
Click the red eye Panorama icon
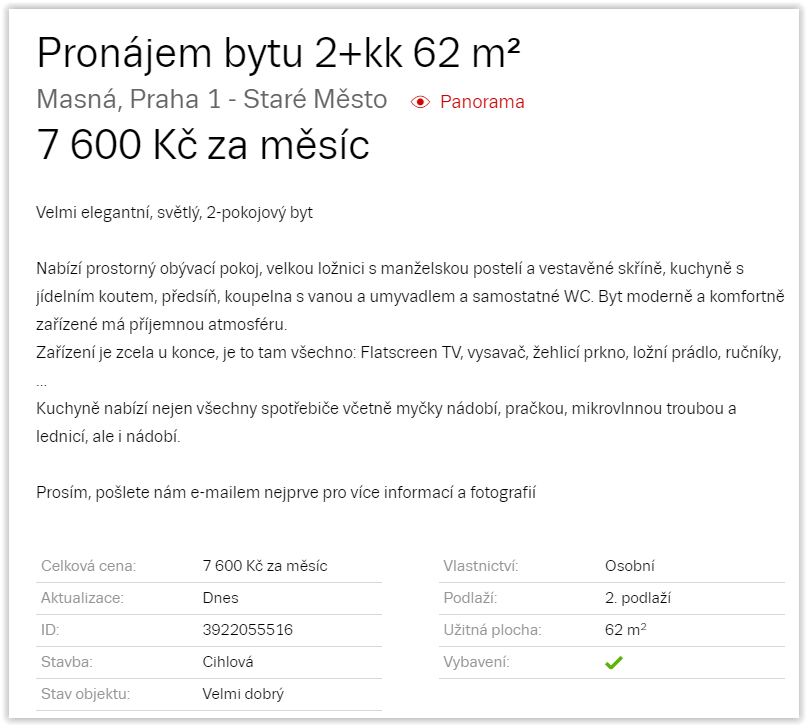[x=420, y=102]
